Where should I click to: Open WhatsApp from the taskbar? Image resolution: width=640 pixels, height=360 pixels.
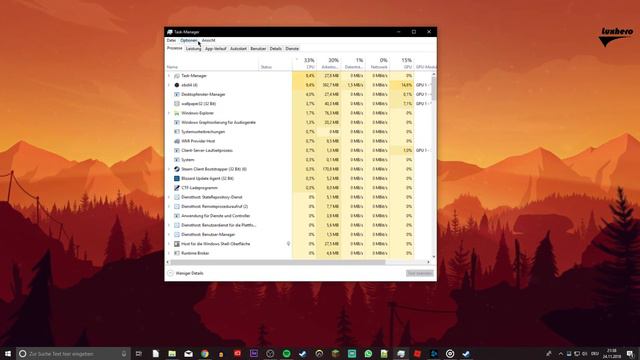368,353
